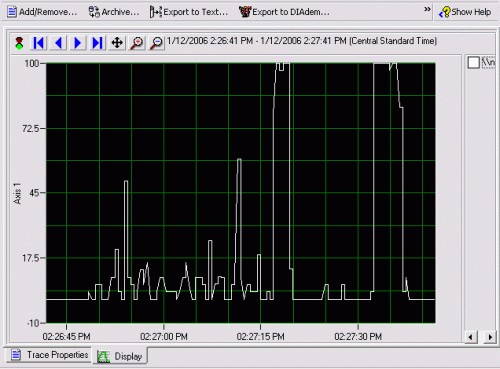Switch to the Display tab
The image size is (500, 369).
120,356
